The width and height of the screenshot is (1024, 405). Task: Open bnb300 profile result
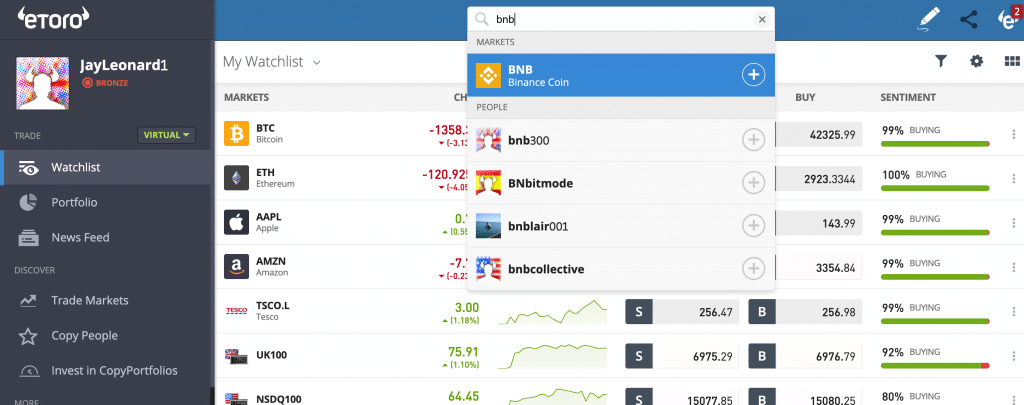coord(620,140)
